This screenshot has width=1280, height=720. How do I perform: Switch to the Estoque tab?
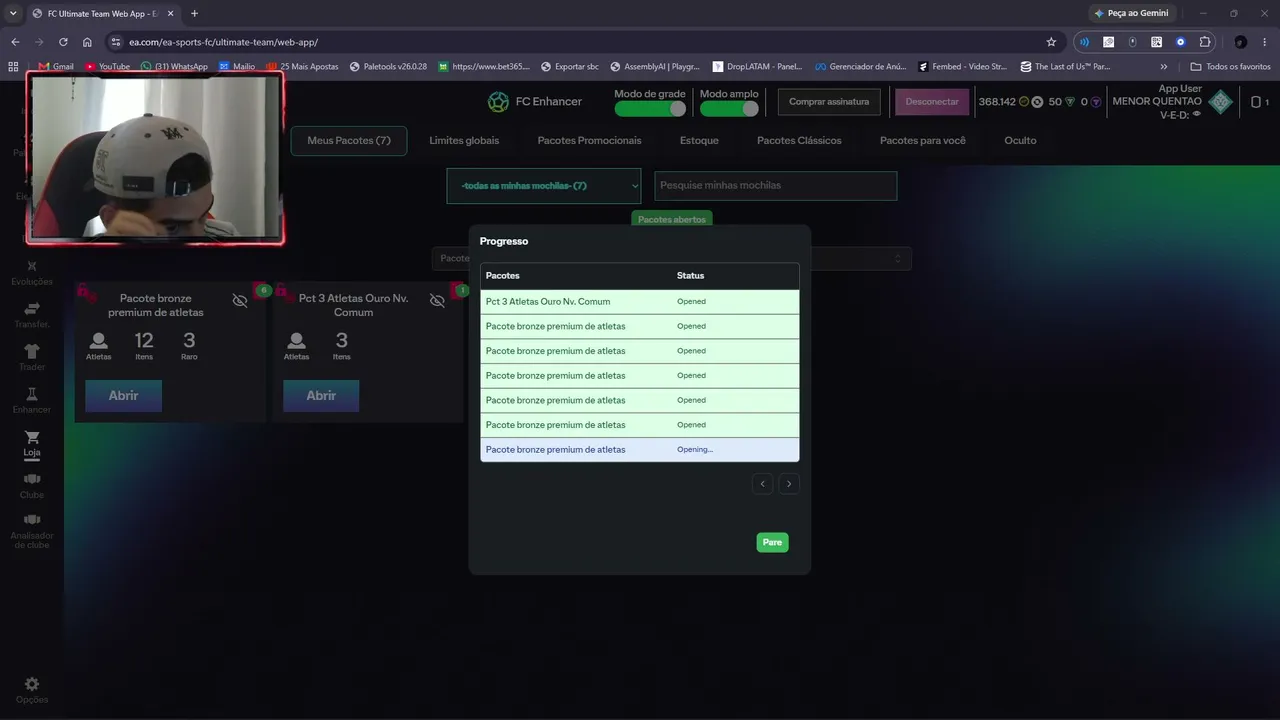coord(699,141)
